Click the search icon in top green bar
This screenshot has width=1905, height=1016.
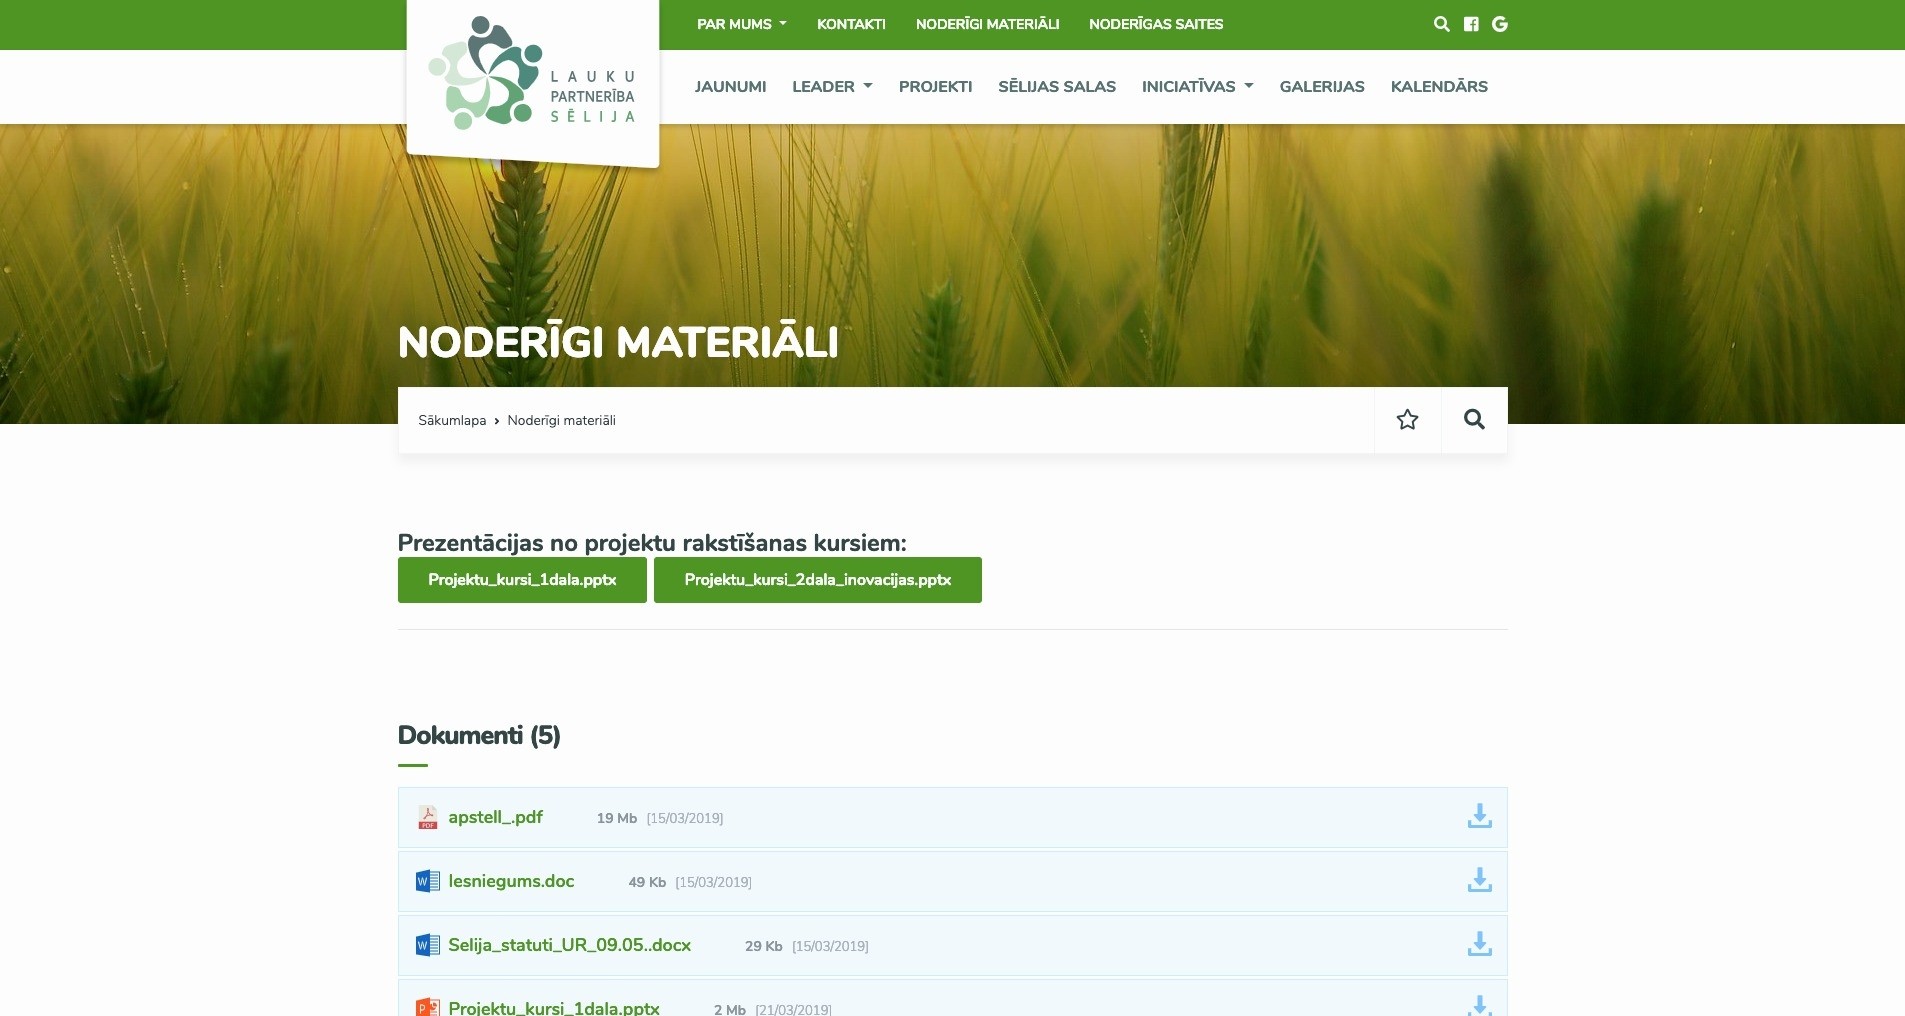tap(1441, 24)
